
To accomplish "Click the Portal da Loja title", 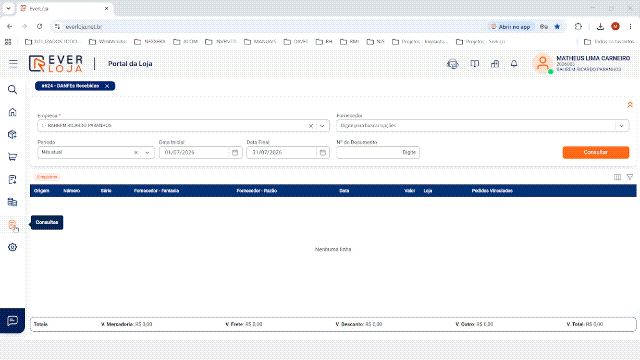I will tap(130, 64).
